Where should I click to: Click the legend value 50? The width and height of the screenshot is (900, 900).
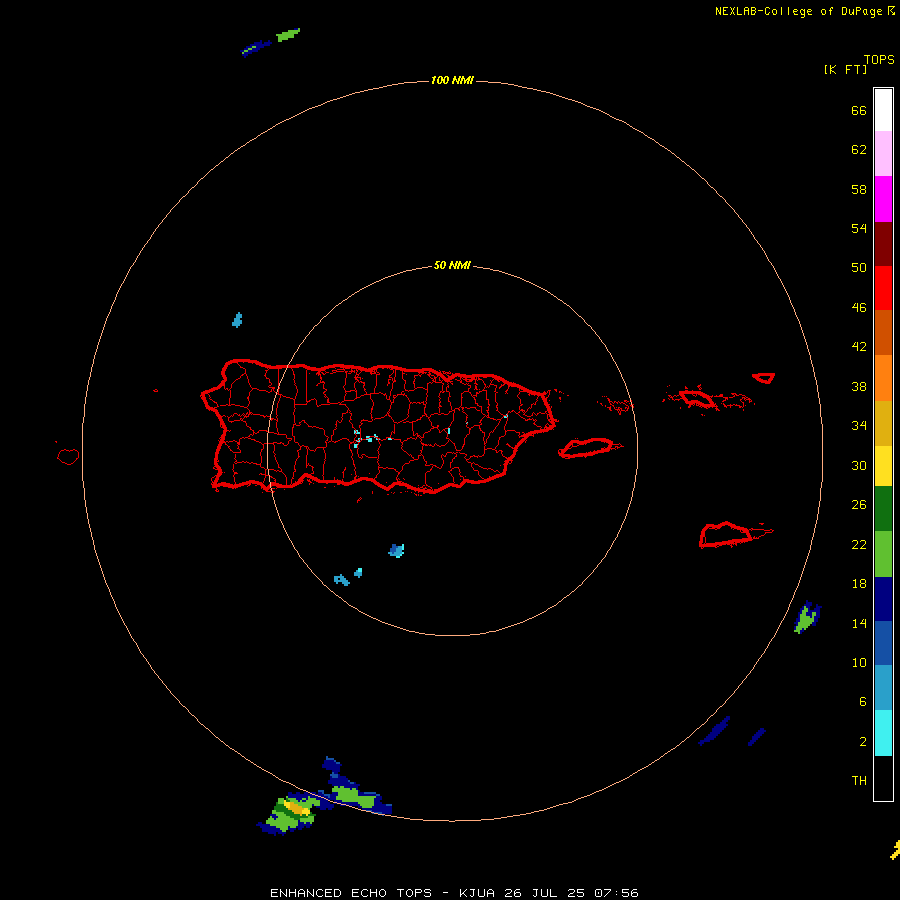[859, 268]
